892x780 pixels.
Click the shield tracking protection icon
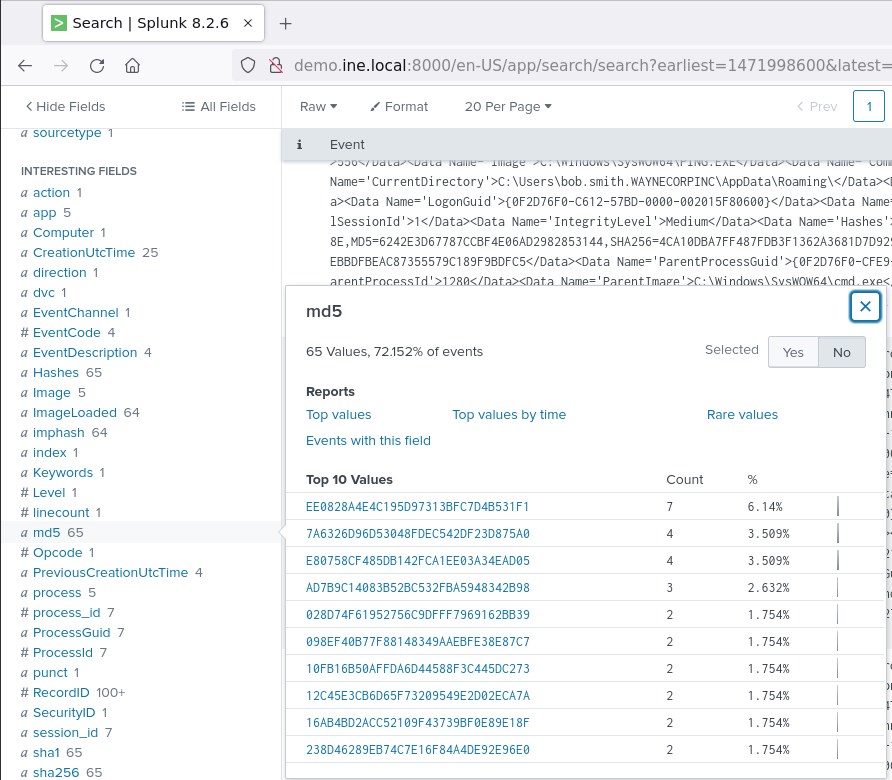[x=249, y=65]
